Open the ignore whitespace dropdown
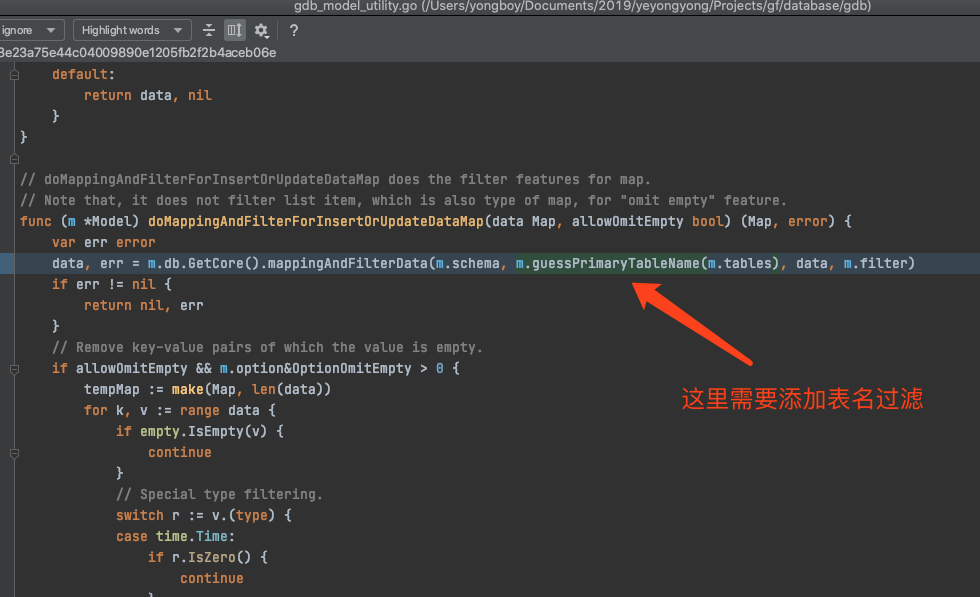The image size is (980, 597). (x=30, y=30)
